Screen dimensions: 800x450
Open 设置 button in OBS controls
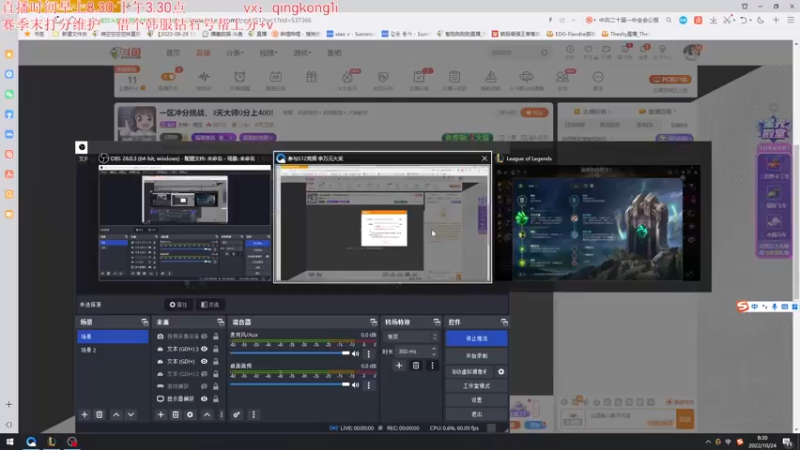[x=477, y=400]
